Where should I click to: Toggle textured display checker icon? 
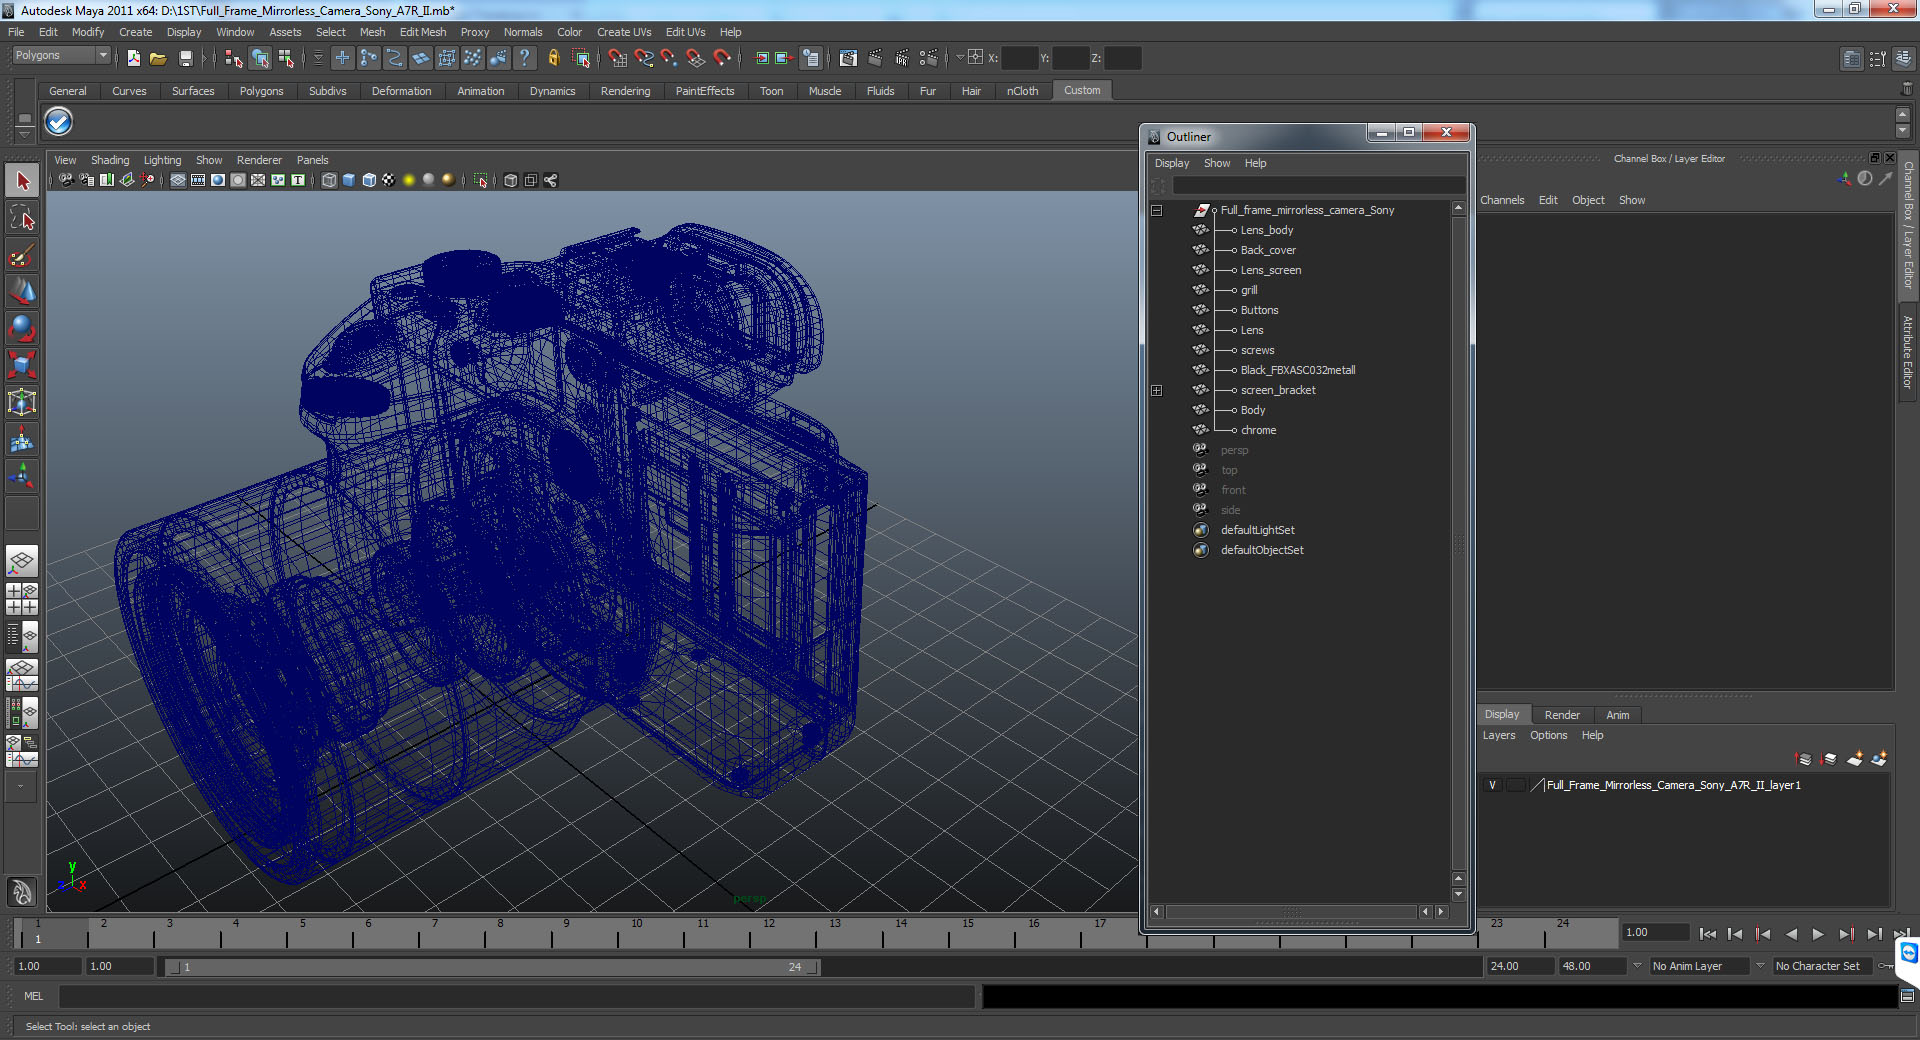click(389, 180)
